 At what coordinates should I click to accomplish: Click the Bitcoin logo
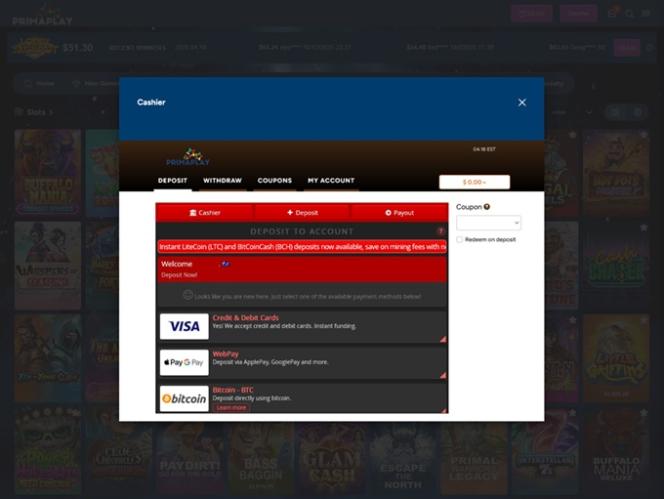(x=184, y=398)
